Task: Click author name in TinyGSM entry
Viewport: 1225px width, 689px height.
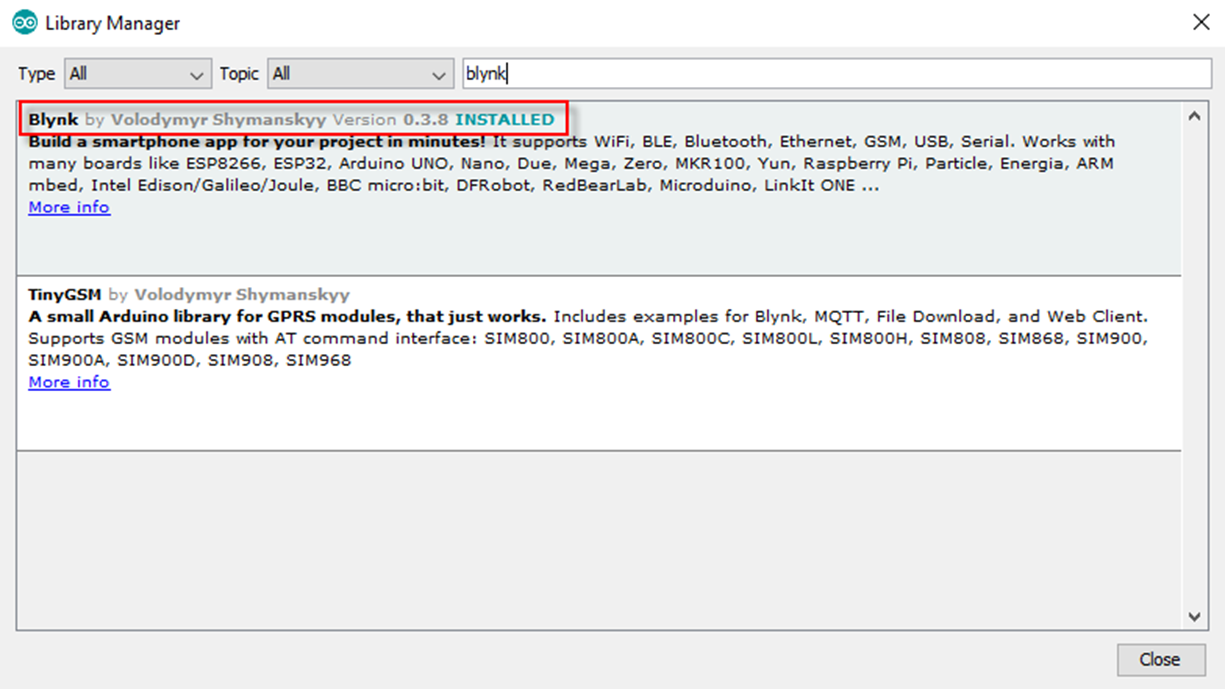Action: (x=242, y=295)
